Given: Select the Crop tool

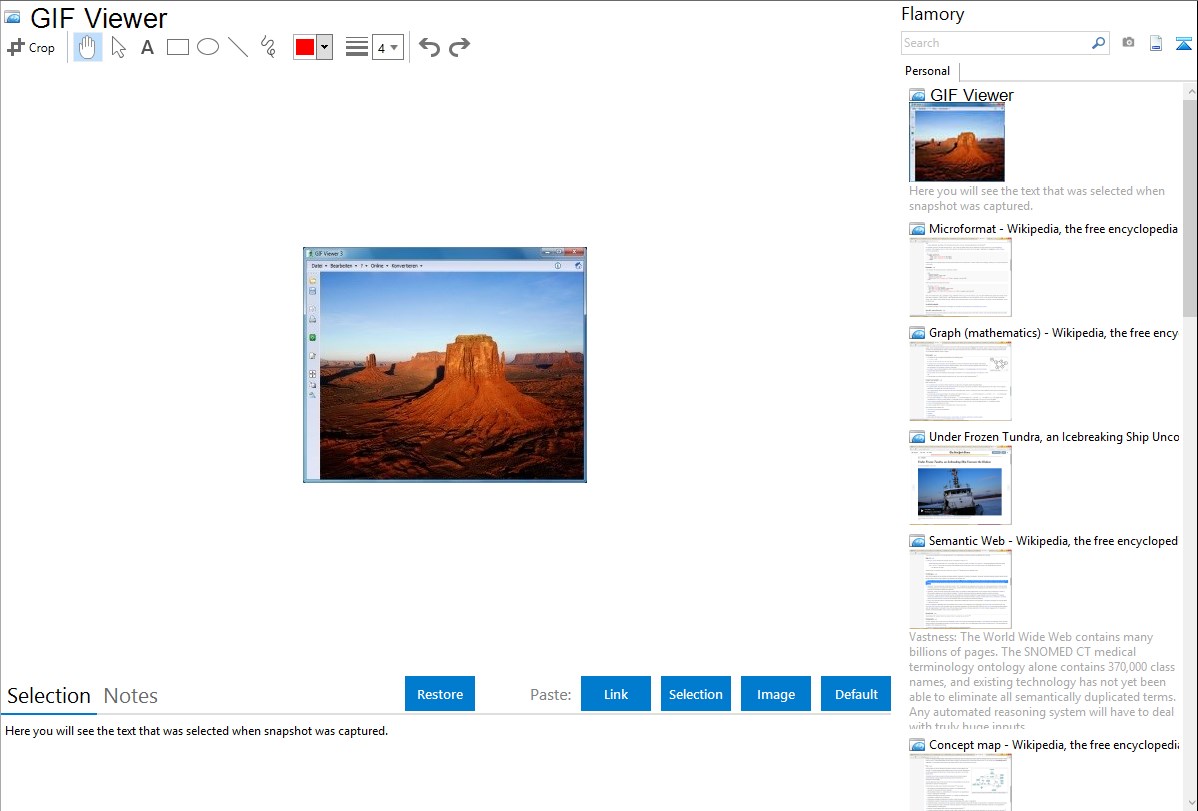Looking at the screenshot, I should [31, 47].
